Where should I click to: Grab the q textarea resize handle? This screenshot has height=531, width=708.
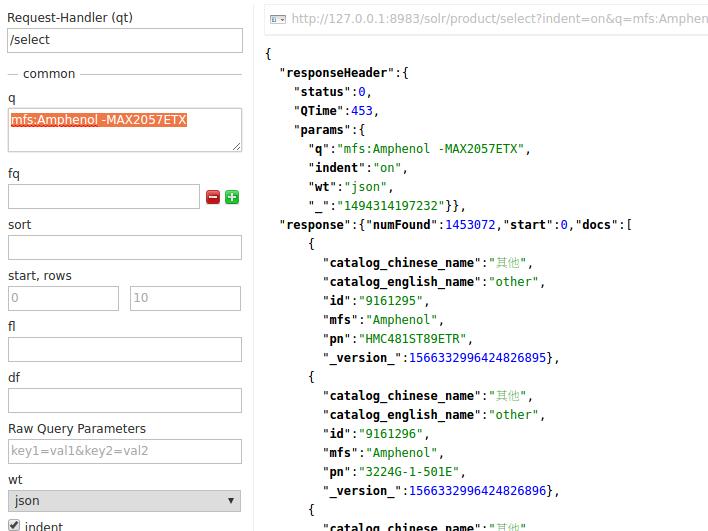click(237, 146)
